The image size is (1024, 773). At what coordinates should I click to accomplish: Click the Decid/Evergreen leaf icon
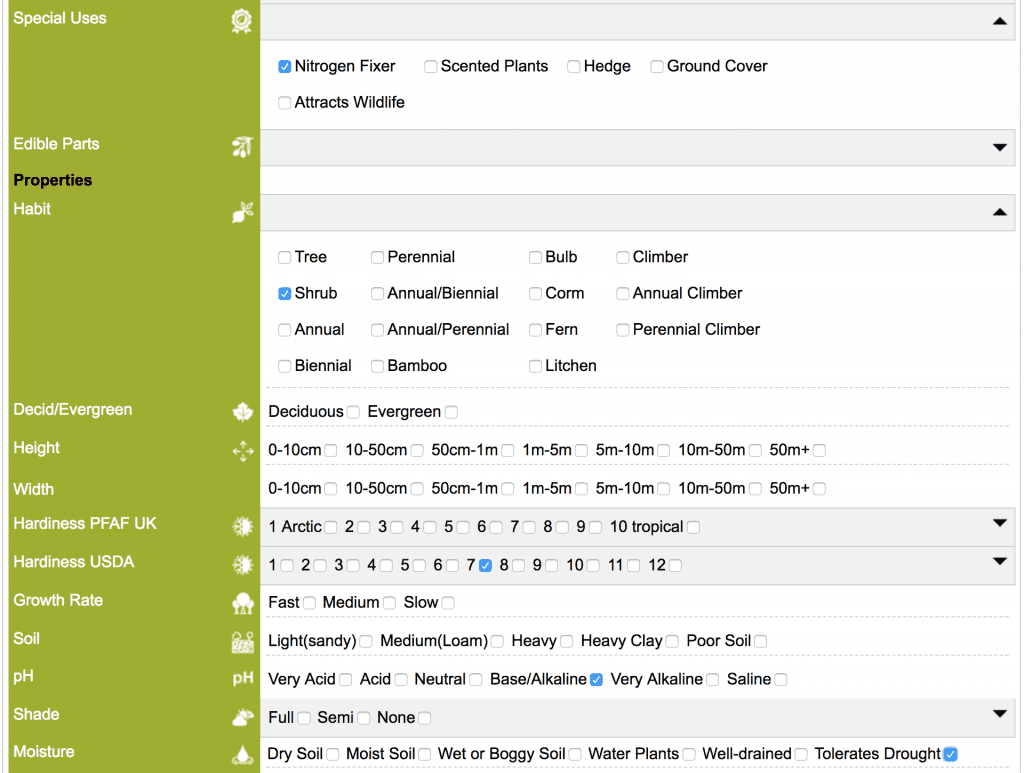click(243, 412)
